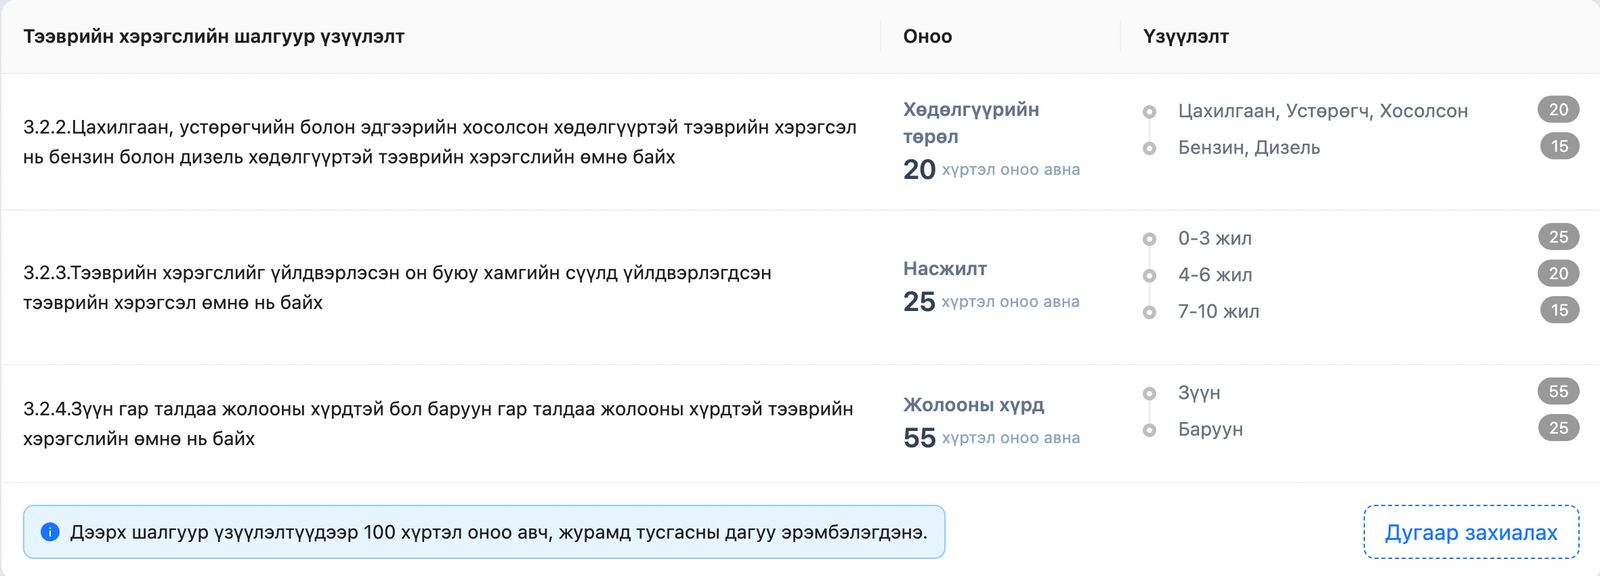Click the 20-point badge next to Цахилгаан, Устөрөгч, Хосолсон
This screenshot has width=1600, height=576.
1557,111
